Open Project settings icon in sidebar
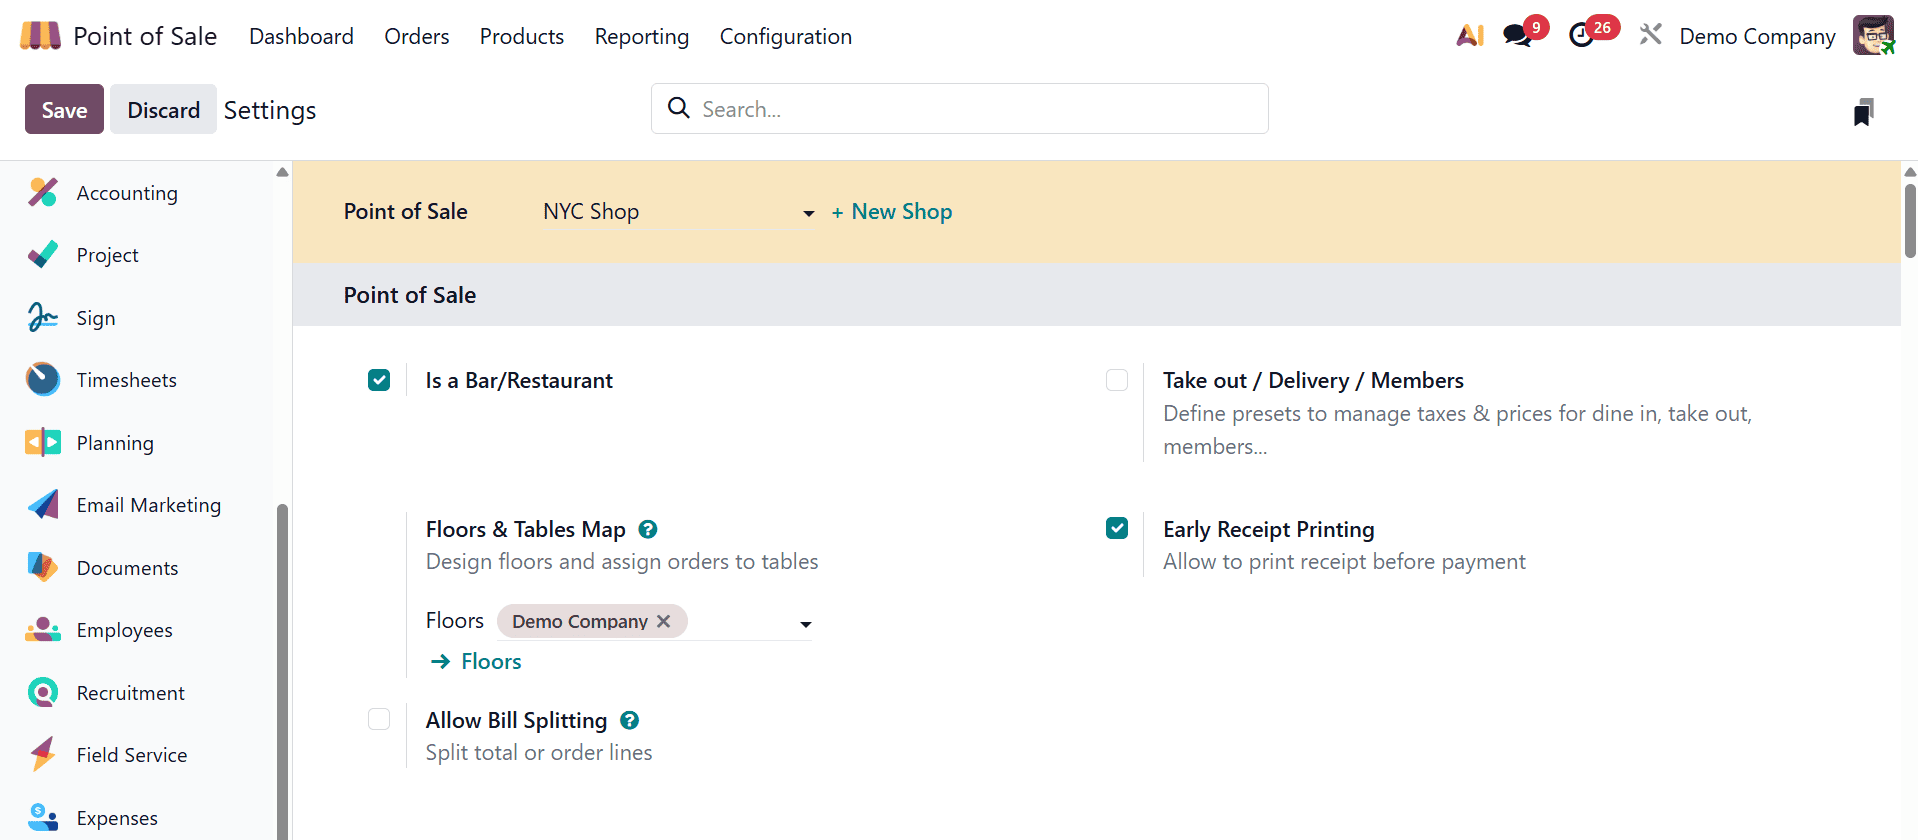 [x=43, y=255]
